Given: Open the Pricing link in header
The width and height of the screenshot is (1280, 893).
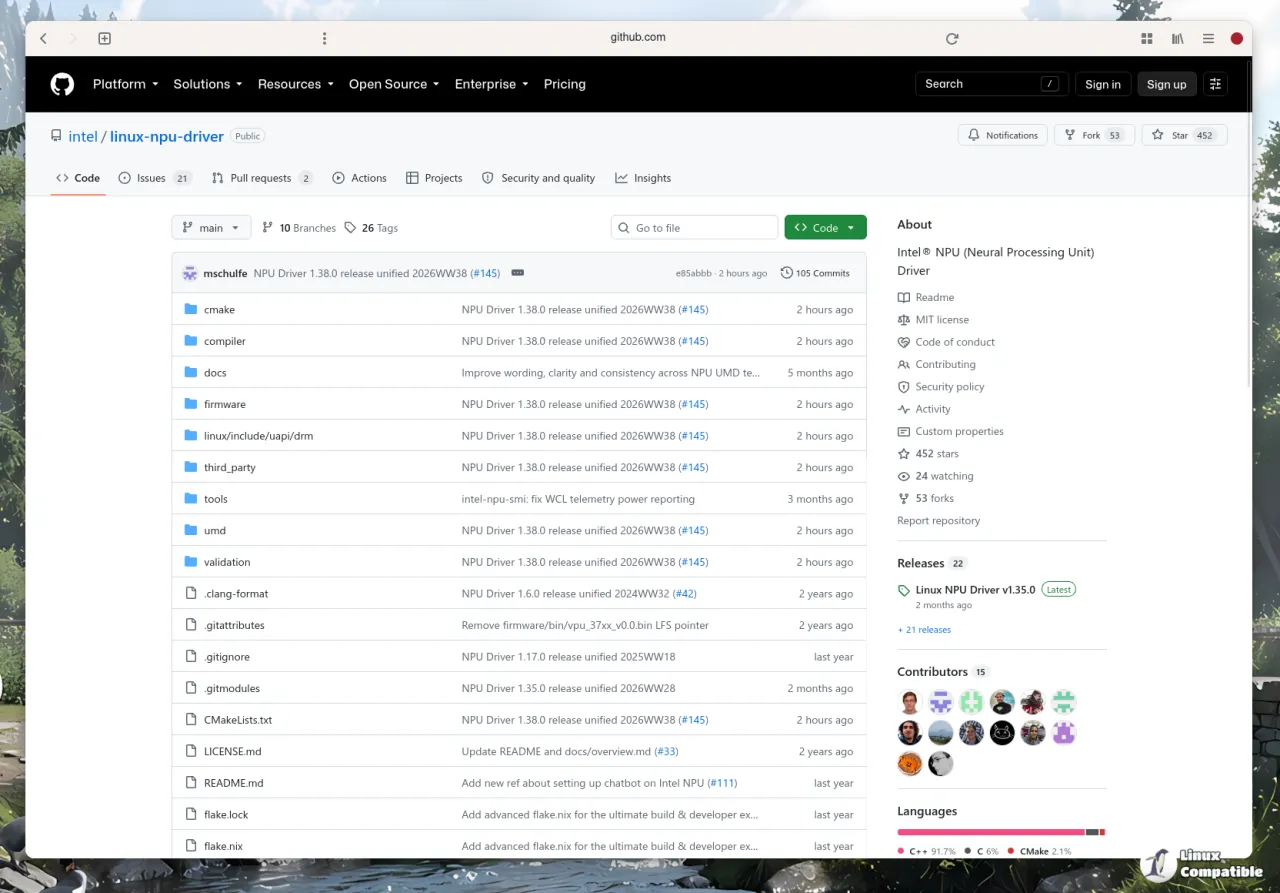Looking at the screenshot, I should (x=565, y=84).
